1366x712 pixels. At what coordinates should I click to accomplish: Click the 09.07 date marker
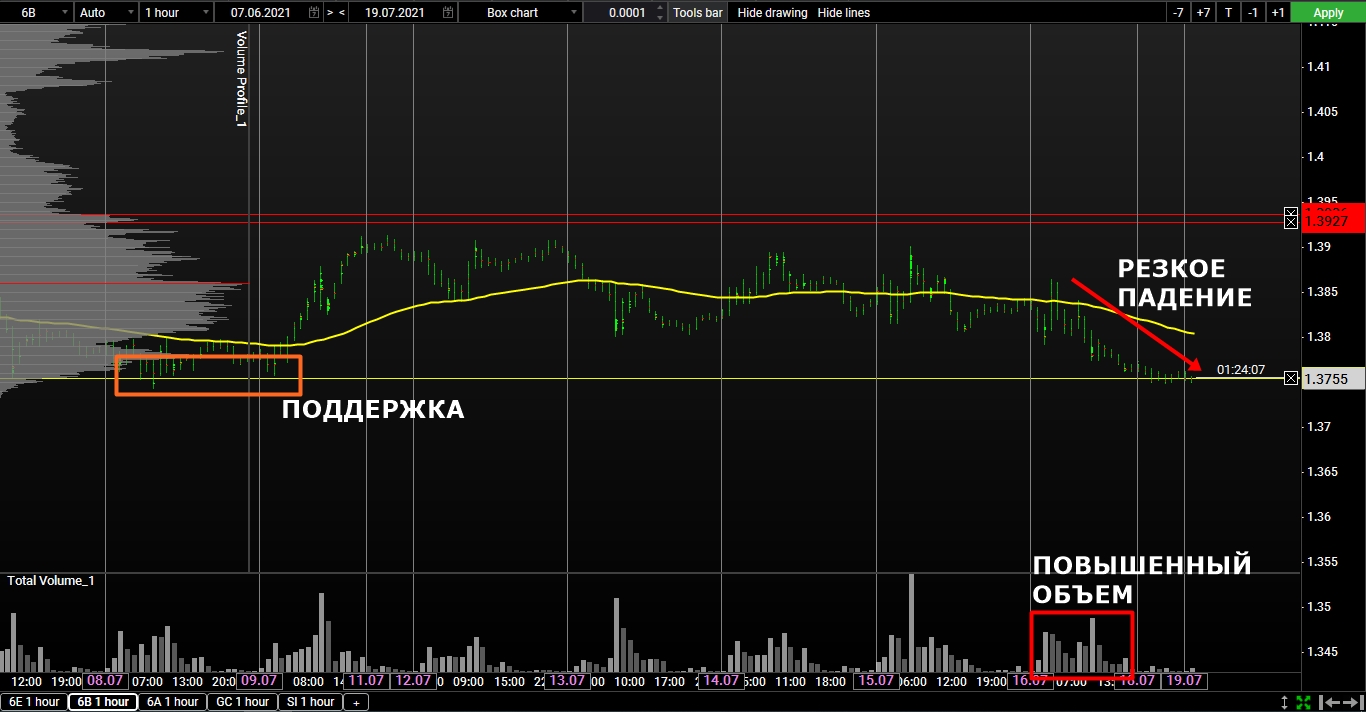258,680
